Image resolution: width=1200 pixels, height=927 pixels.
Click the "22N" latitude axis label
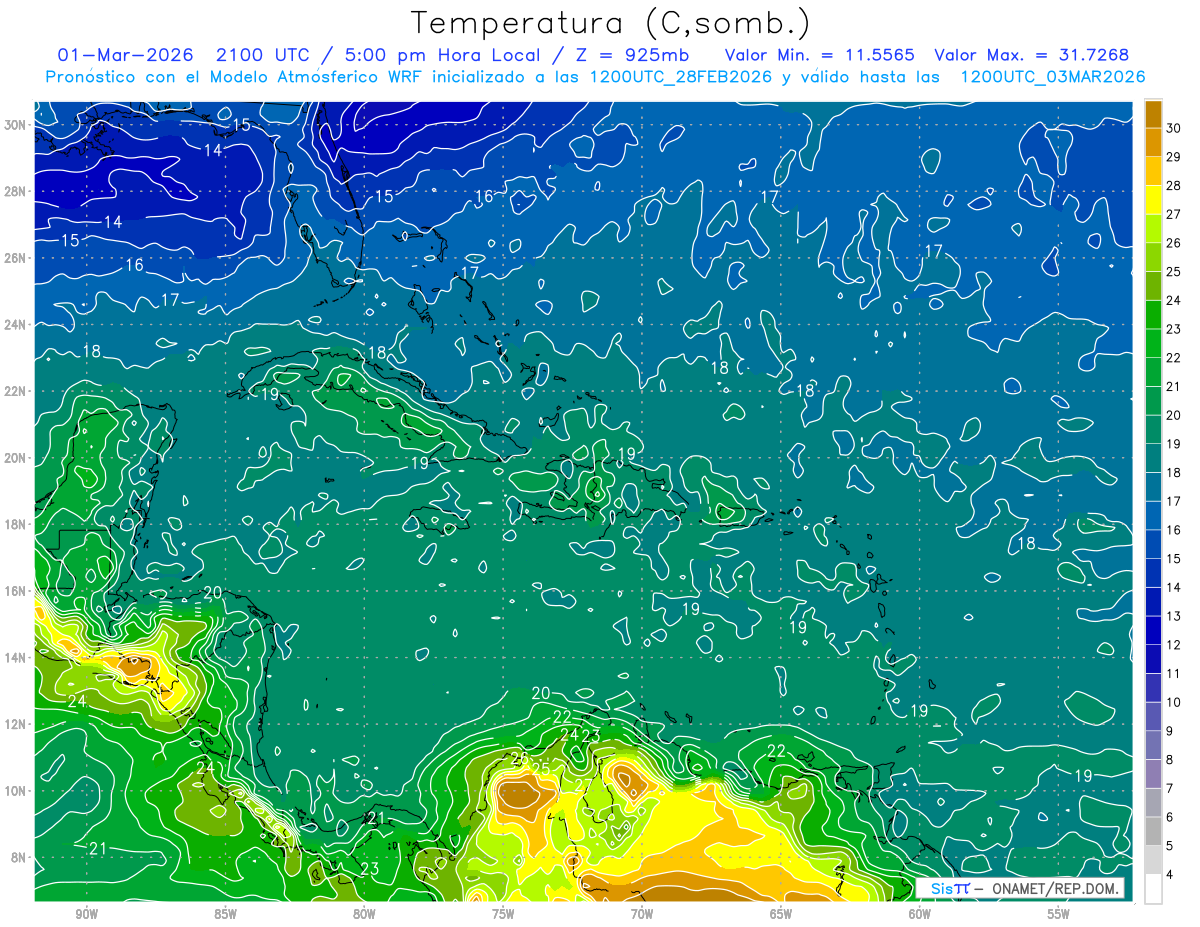tap(16, 391)
